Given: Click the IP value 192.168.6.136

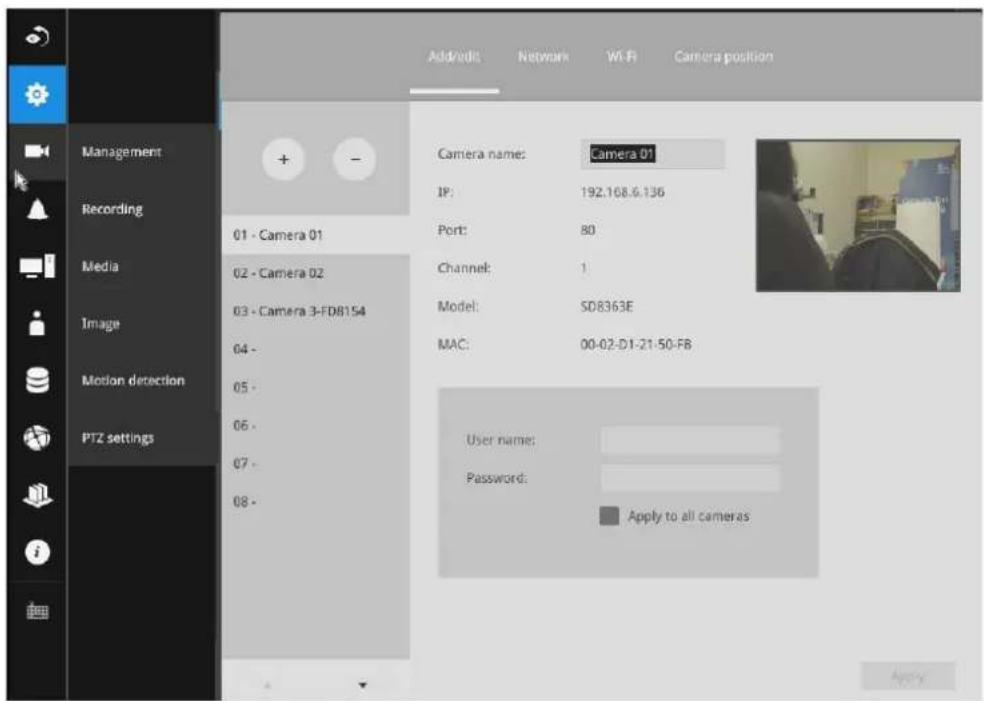Looking at the screenshot, I should tap(622, 192).
